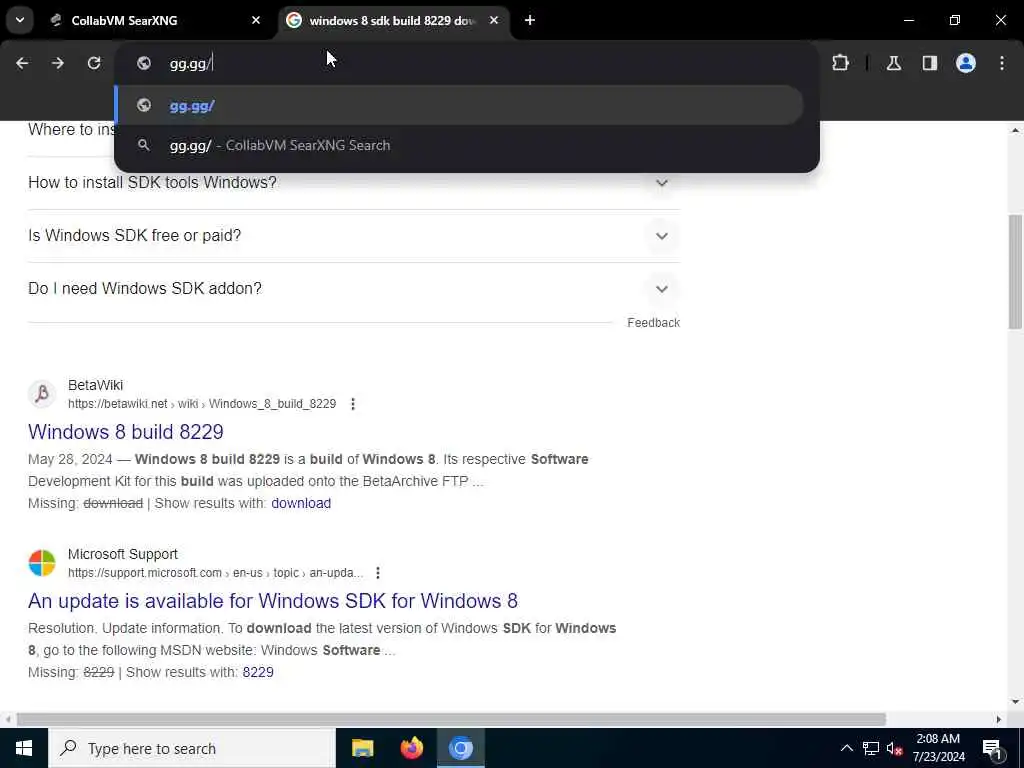Close the CollabVM SearXNG tab
Screen dimensions: 1024x768
pos(256,20)
